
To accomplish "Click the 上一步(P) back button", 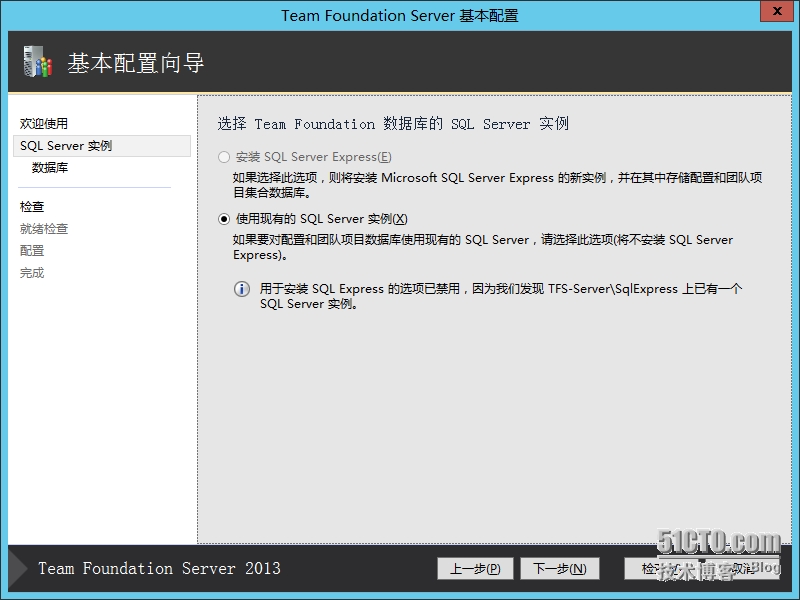I will click(x=475, y=568).
